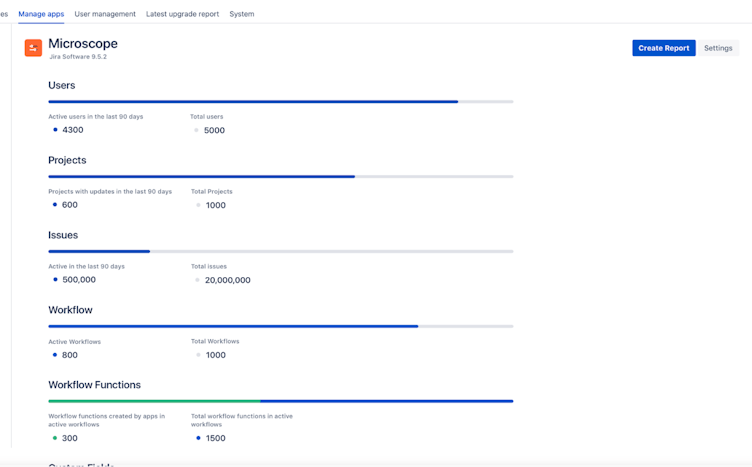Screen dimensions: 752x467
Task: Switch to the User management tab
Action: coord(105,14)
